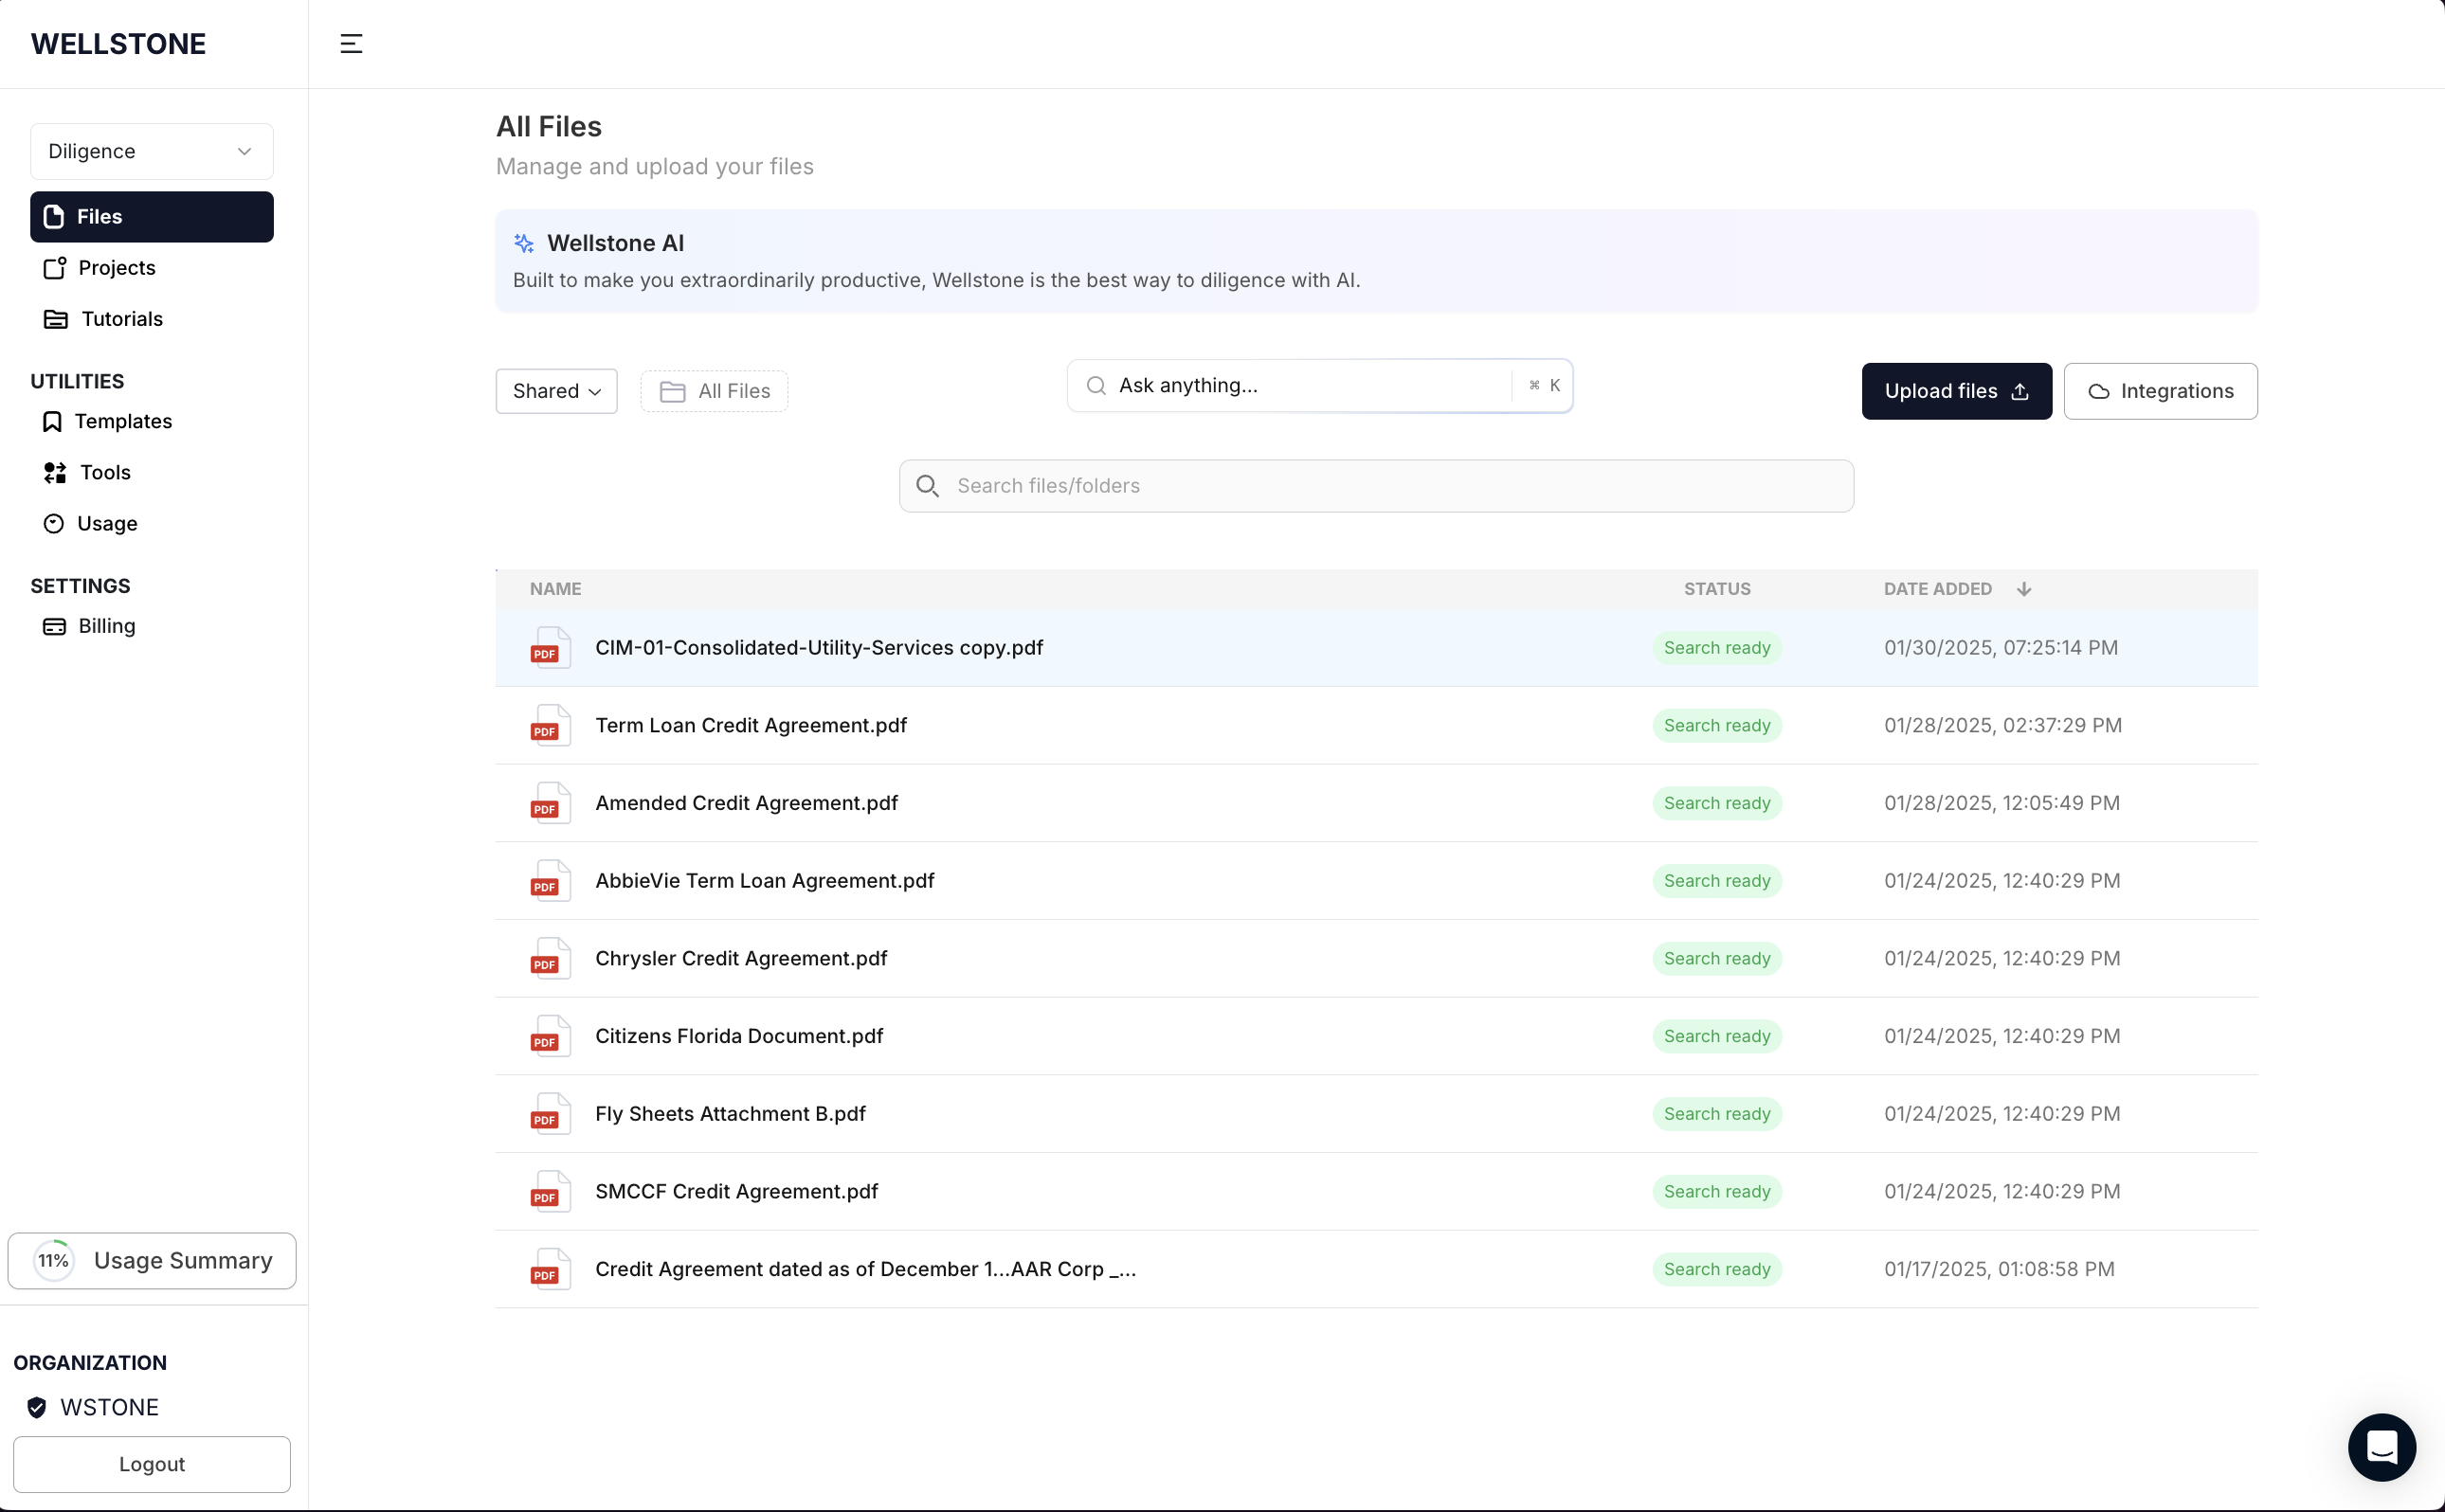
Task: Sort the table by Name column
Action: point(555,589)
